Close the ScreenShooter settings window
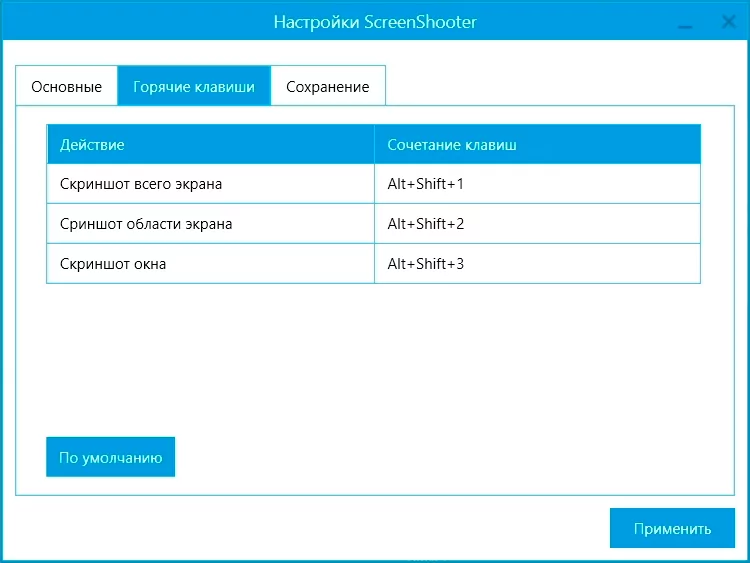Image resolution: width=750 pixels, height=563 pixels. point(728,22)
